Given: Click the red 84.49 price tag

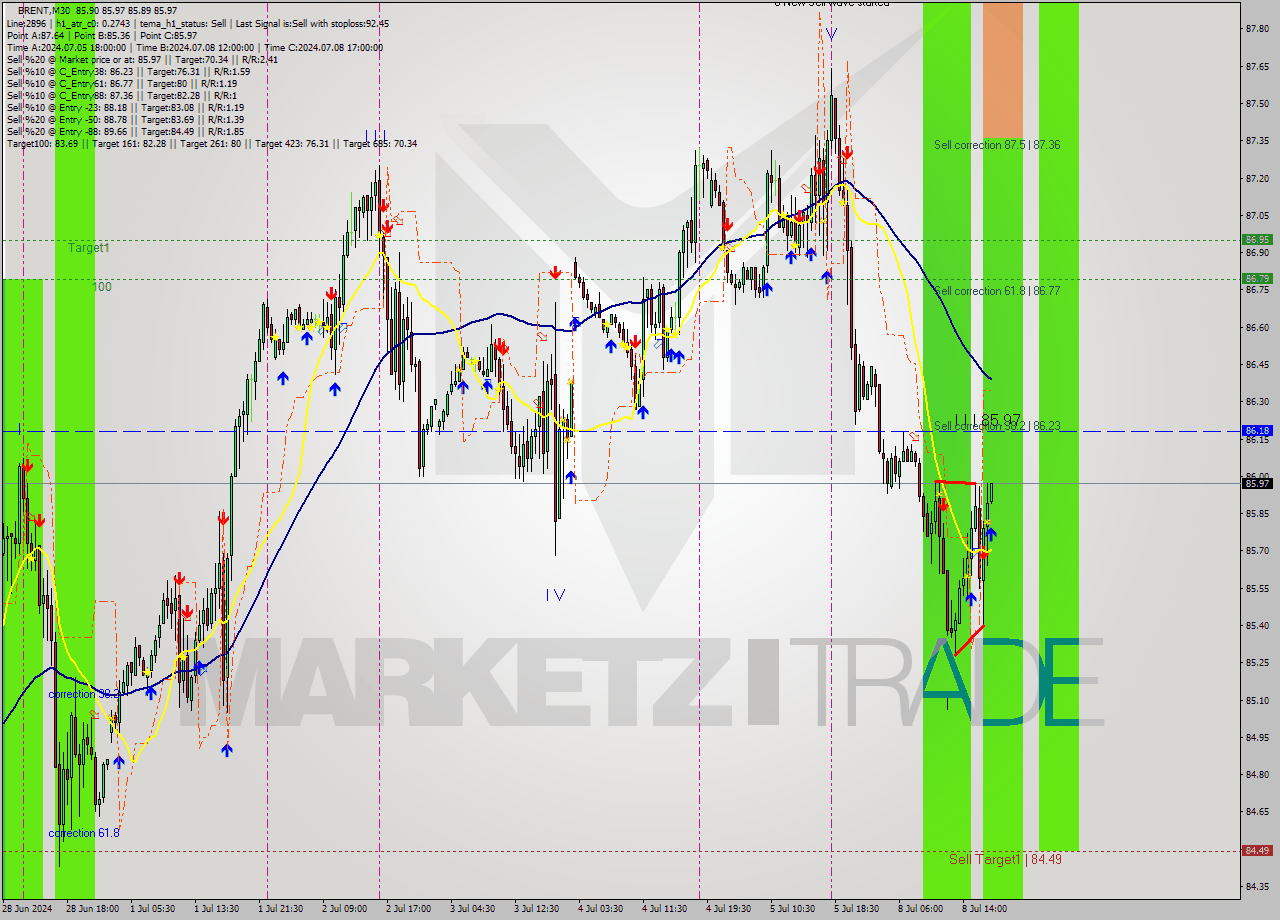Looking at the screenshot, I should pyautogui.click(x=1257, y=851).
